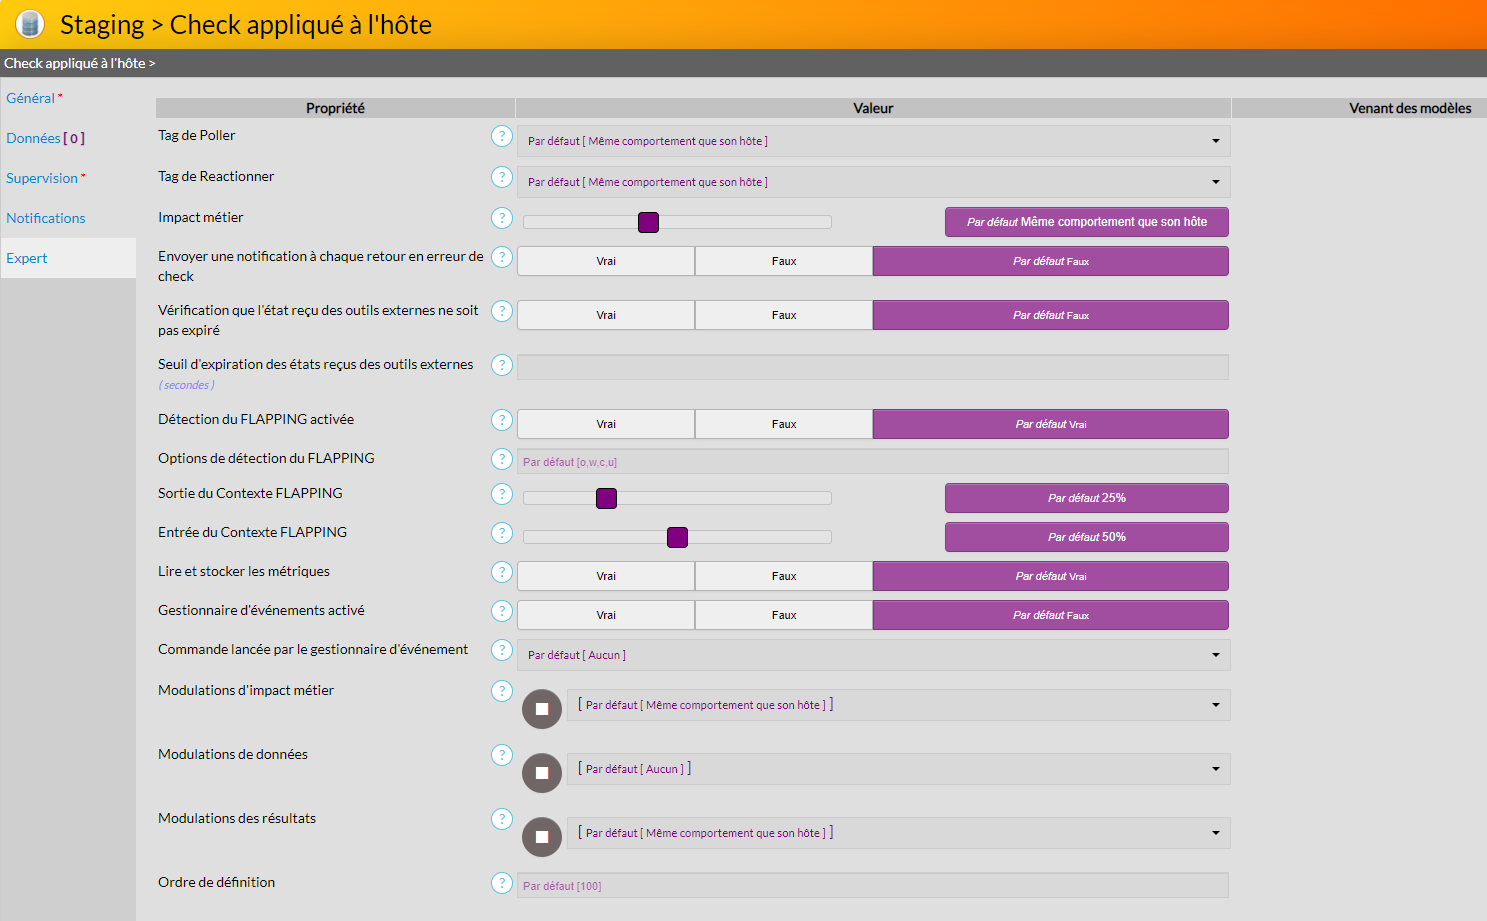The image size is (1487, 921).
Task: Click Par défaut button for Impact métier
Action: point(1086,222)
